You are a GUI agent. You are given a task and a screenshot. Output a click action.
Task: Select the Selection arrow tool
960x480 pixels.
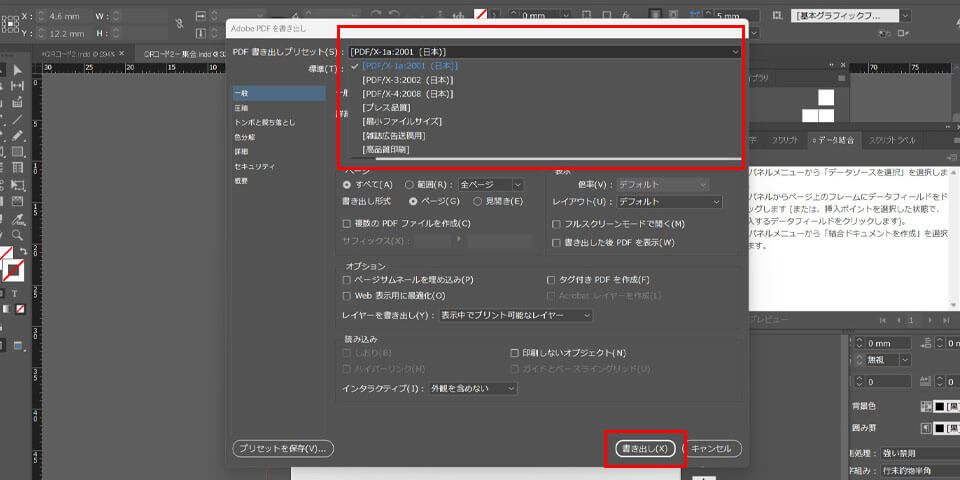coord(17,70)
